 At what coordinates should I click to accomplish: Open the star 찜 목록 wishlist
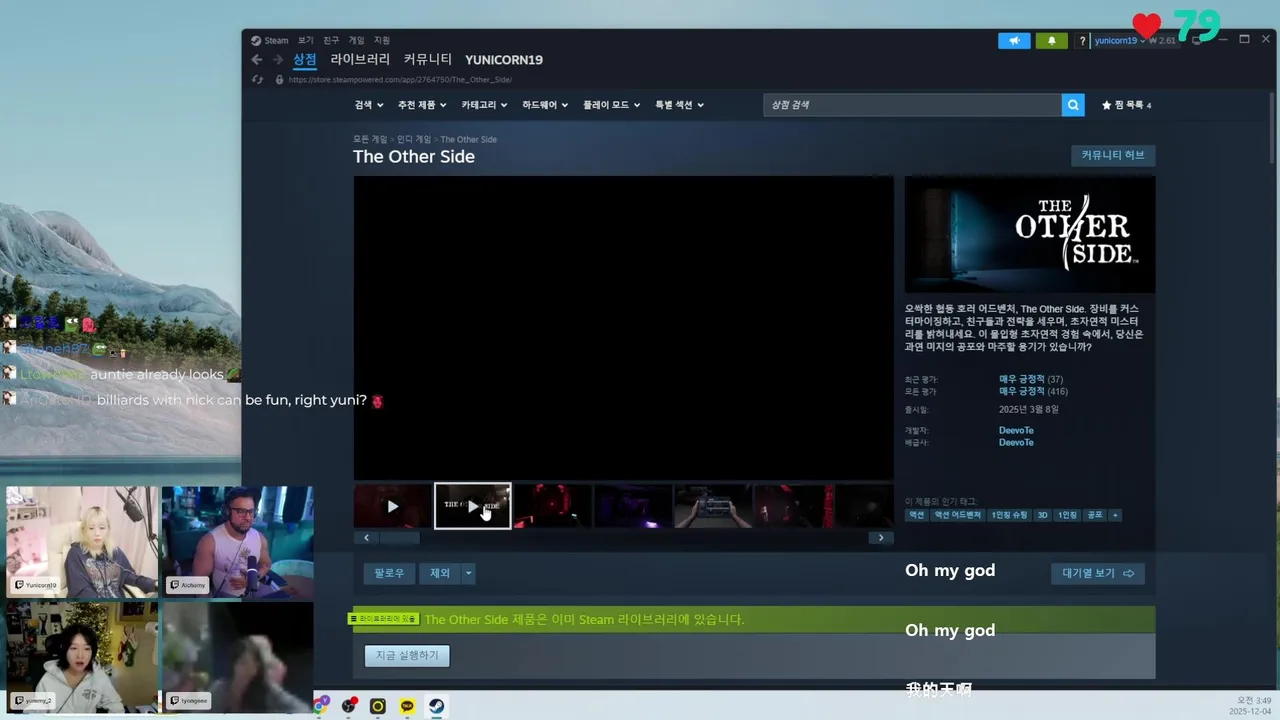pos(1127,105)
